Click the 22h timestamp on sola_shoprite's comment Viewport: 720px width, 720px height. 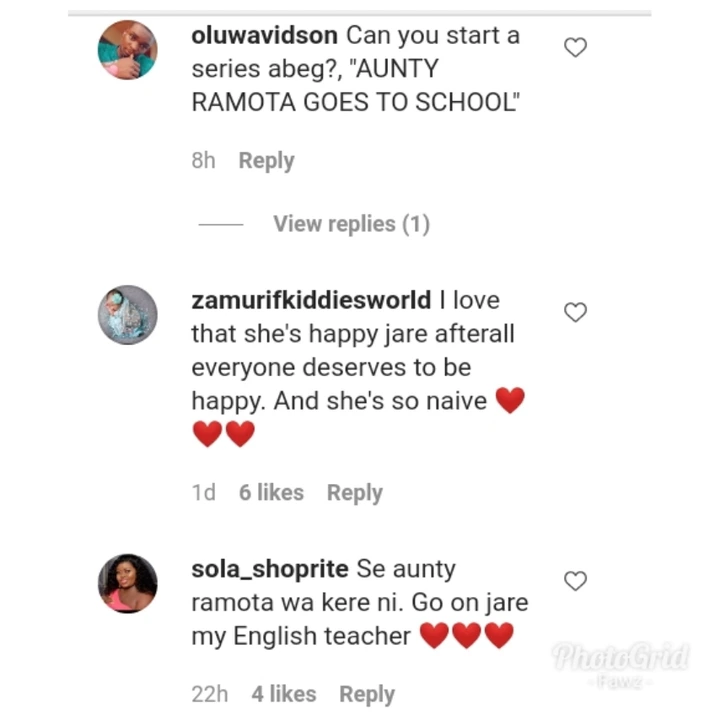click(x=209, y=694)
